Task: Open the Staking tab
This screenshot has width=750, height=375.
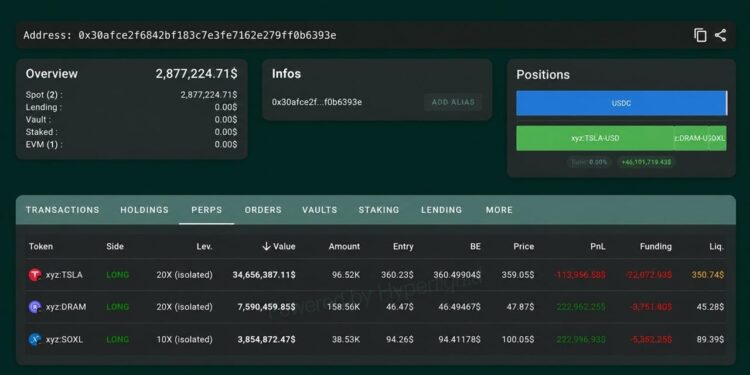Action: [379, 210]
